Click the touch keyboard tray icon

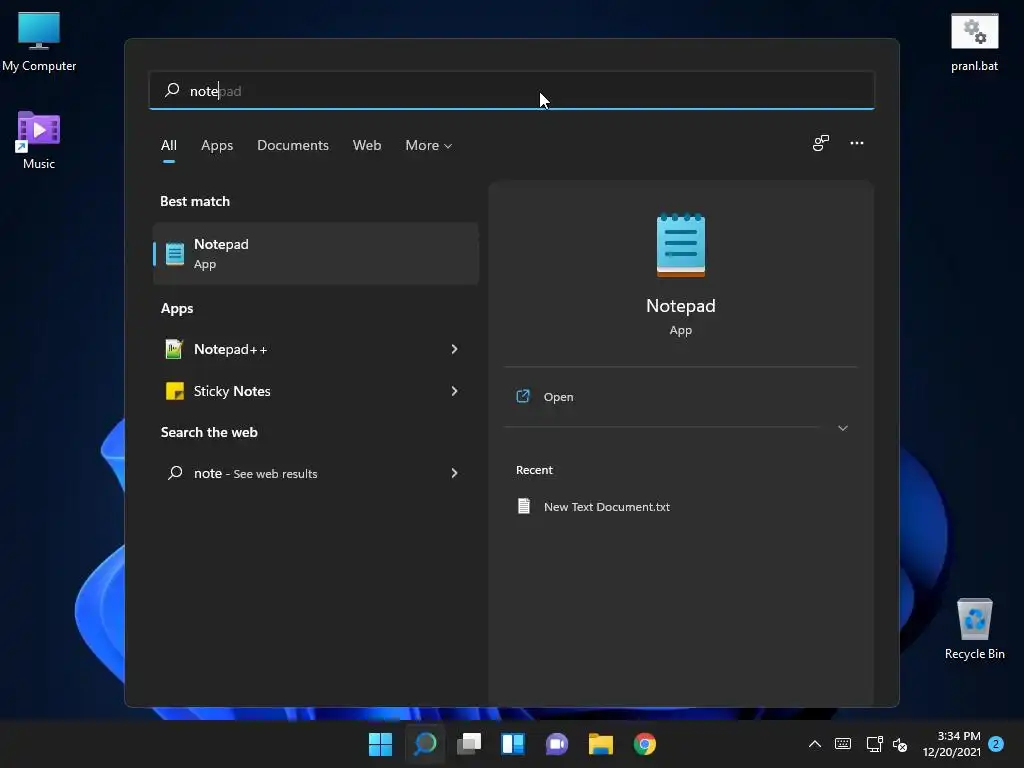(843, 744)
